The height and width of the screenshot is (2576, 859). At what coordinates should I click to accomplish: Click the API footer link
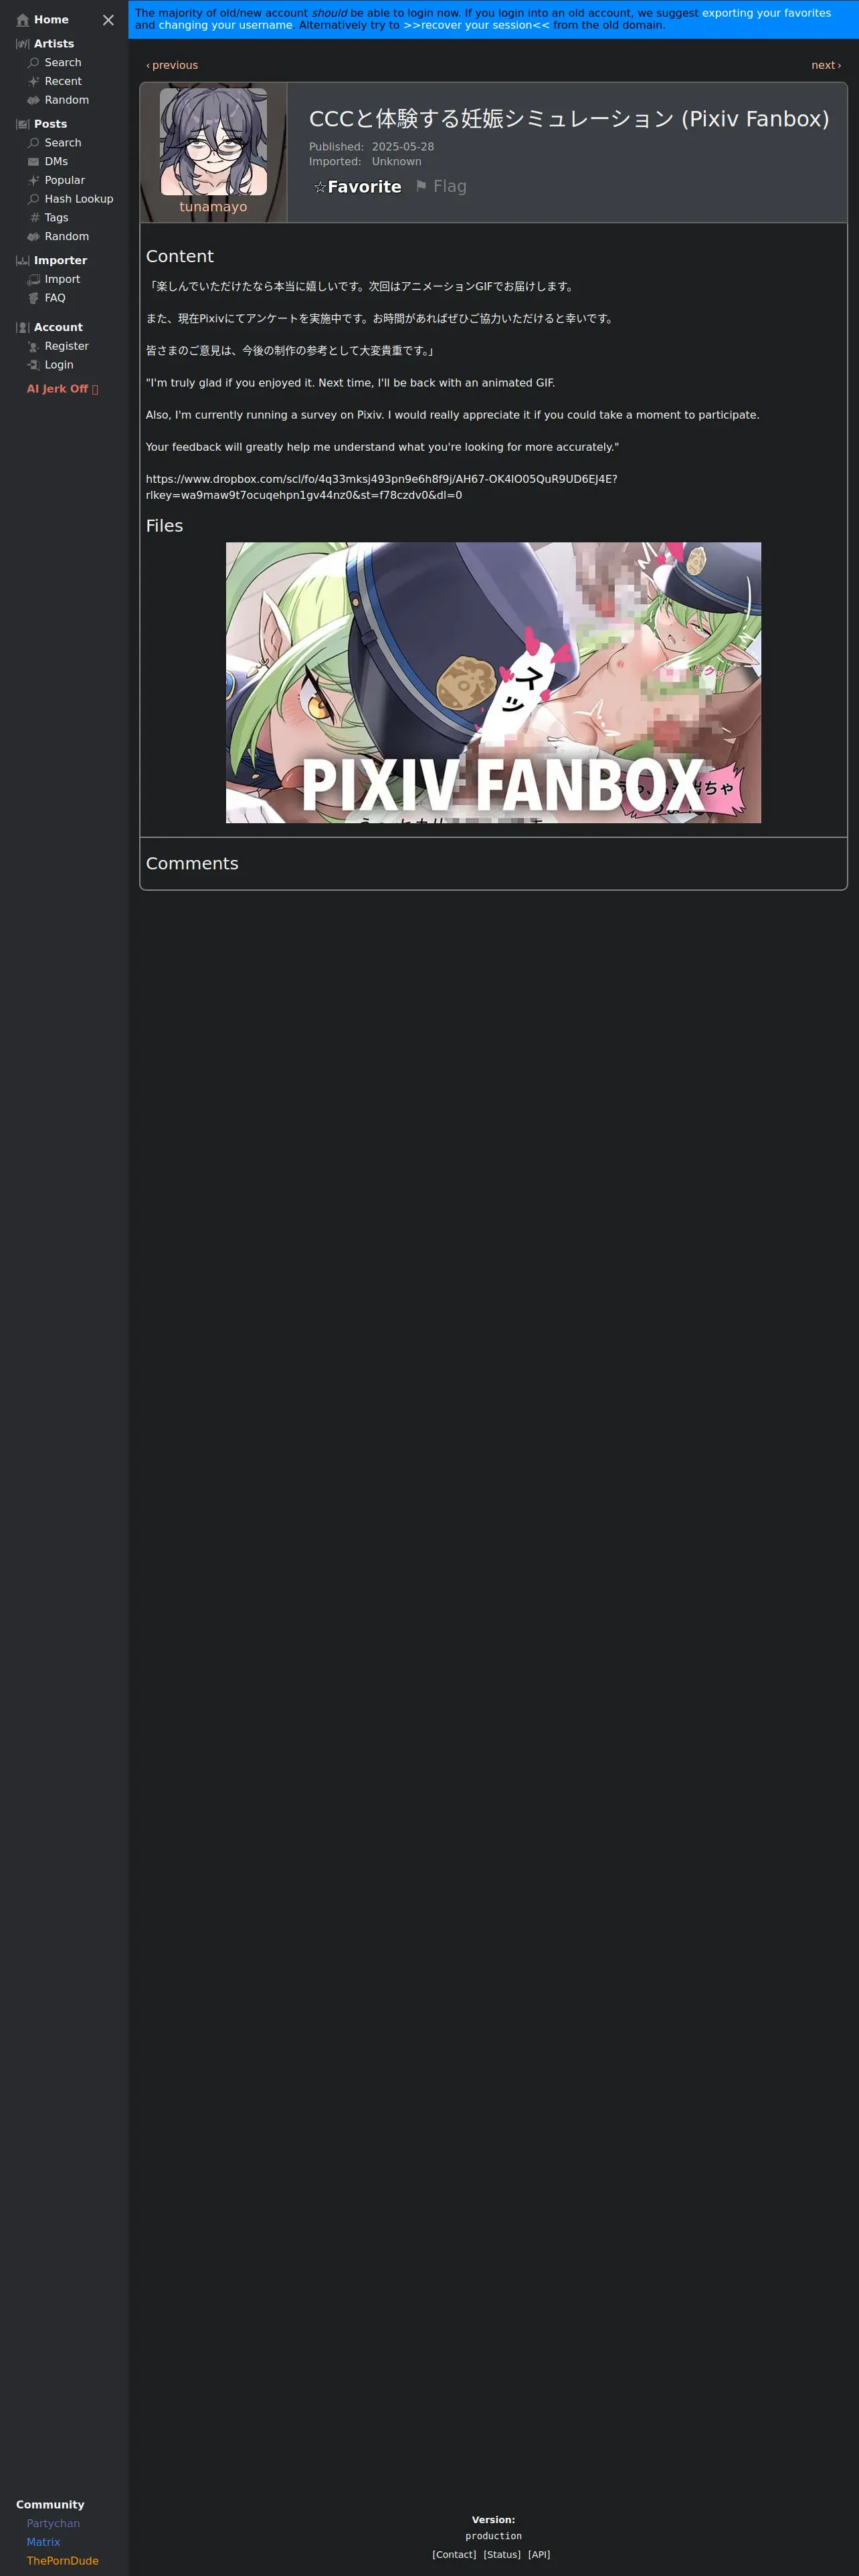coord(539,2554)
